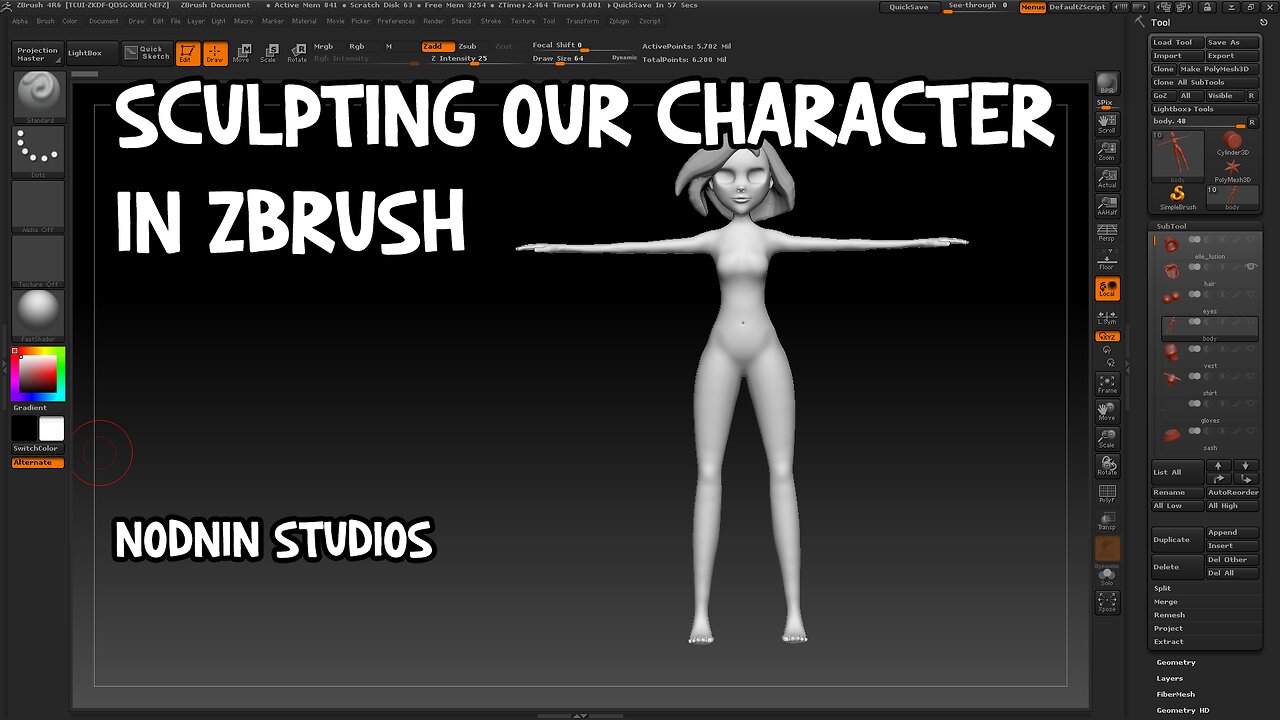Click the Append button
The height and width of the screenshot is (720, 1280).
click(x=1233, y=533)
